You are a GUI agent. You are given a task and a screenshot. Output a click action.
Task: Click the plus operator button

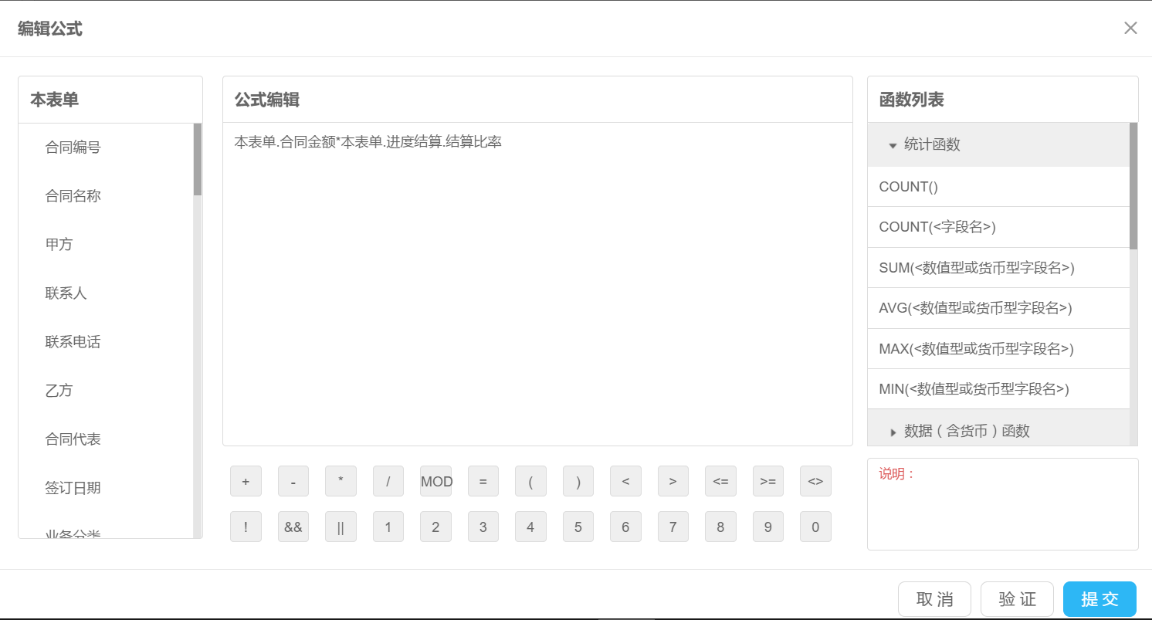pos(245,481)
